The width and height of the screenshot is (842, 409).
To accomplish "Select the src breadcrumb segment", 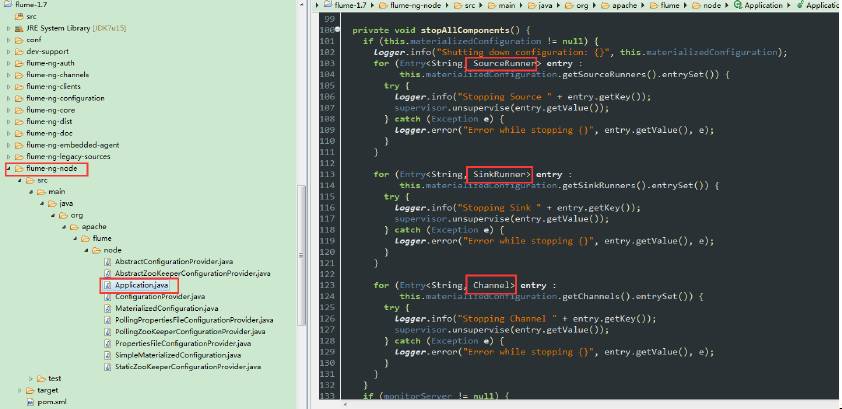I will [x=468, y=5].
